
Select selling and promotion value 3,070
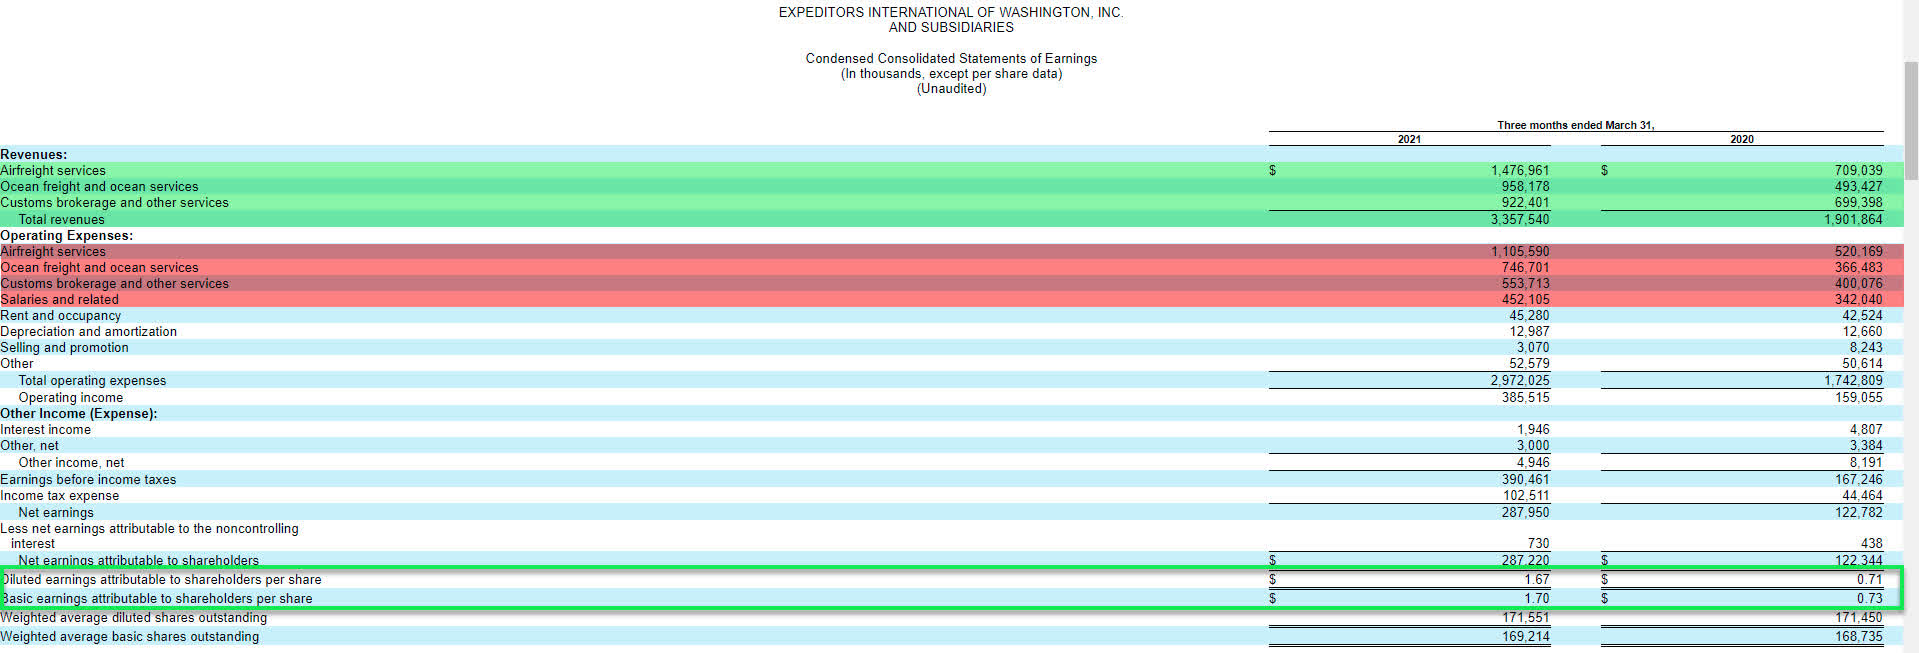[1533, 348]
